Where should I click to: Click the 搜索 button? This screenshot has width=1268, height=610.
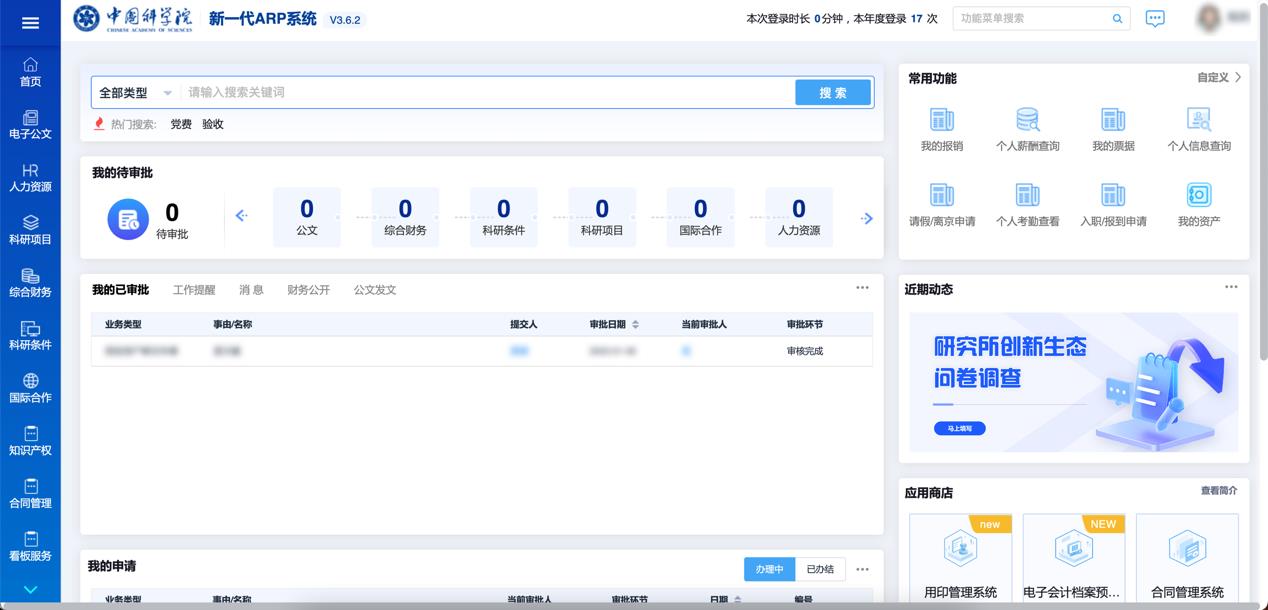(x=833, y=93)
